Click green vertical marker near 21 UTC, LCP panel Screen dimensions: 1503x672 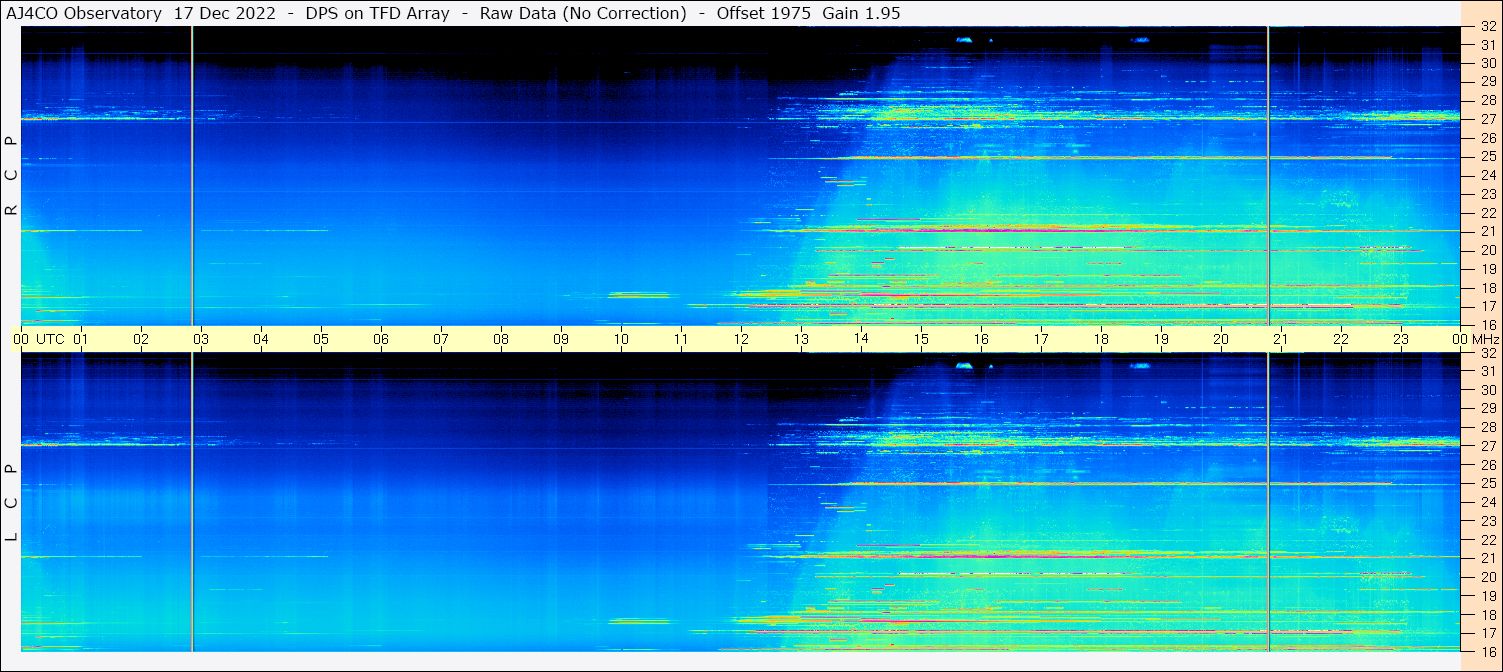click(x=1268, y=502)
